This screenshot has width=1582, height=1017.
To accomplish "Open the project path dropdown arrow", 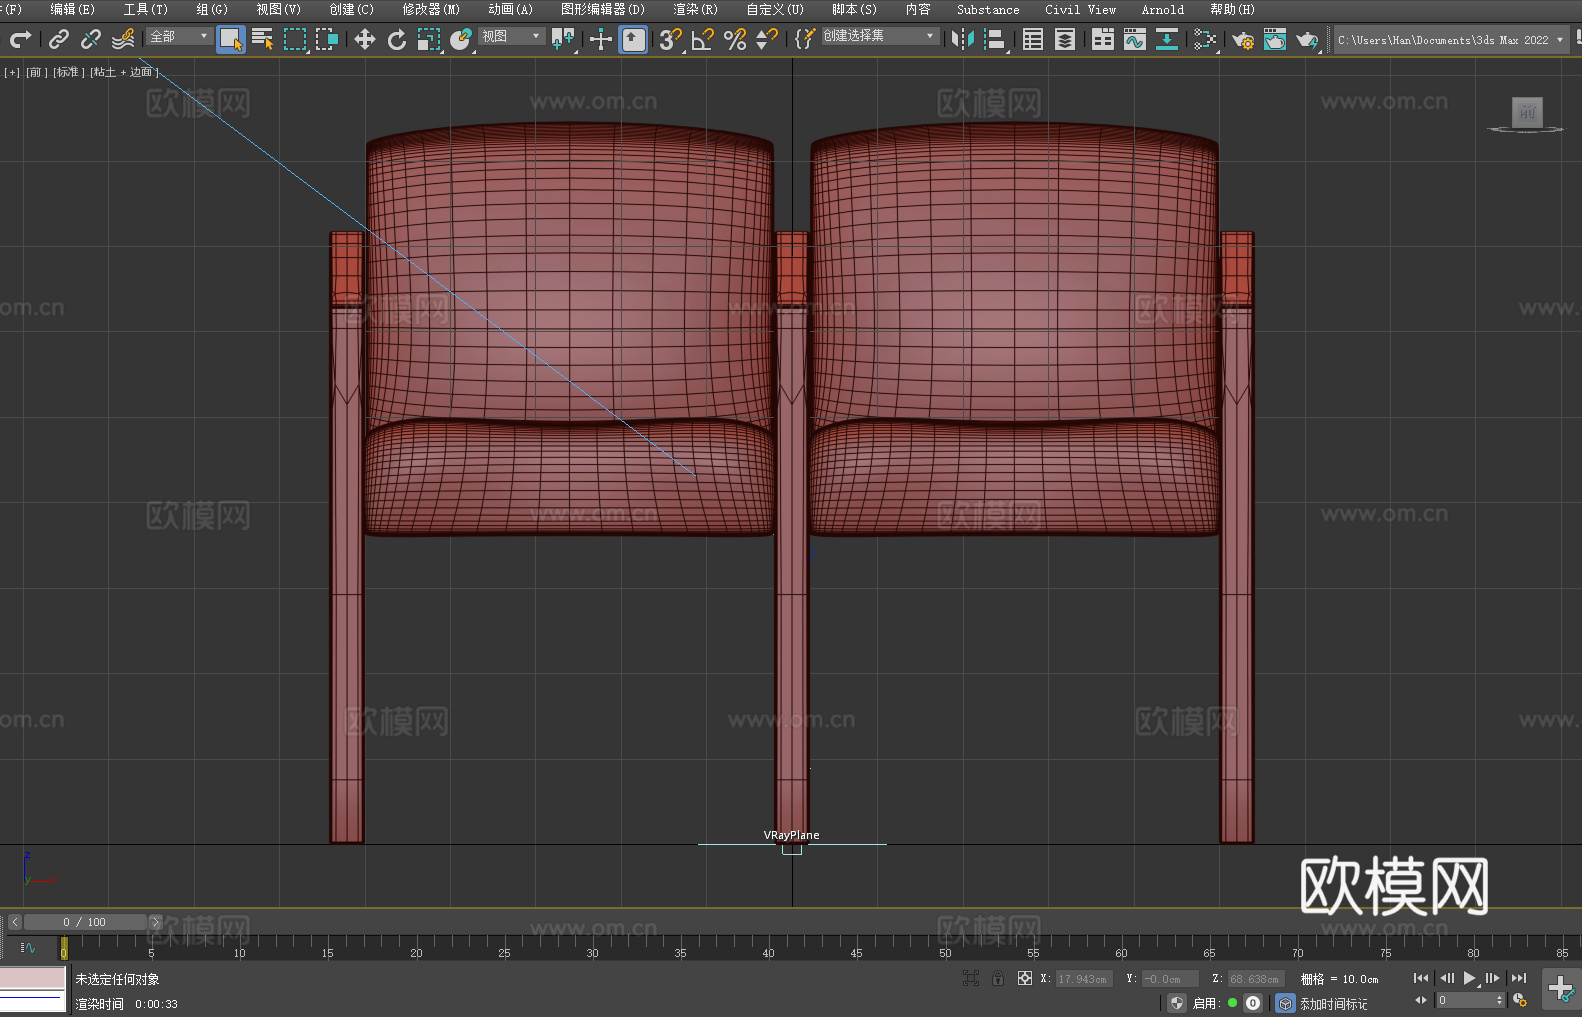I will pos(1559,40).
